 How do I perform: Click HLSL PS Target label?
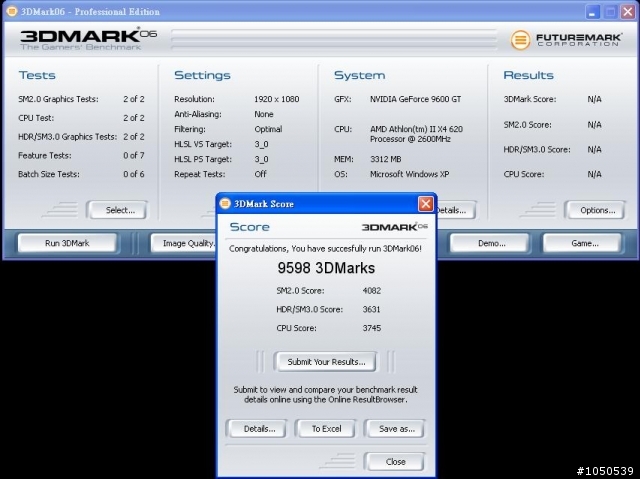pyautogui.click(x=203, y=159)
